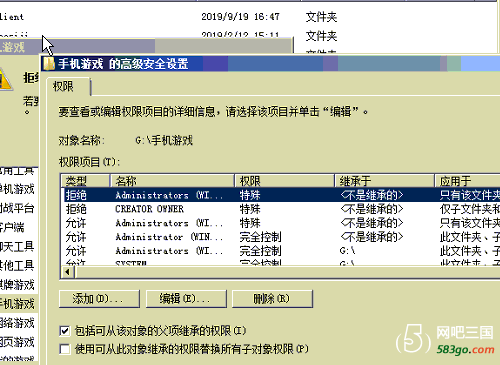This screenshot has width=500, height=365.
Task: Click the warning icon in background dialog
Action: tap(5, 79)
